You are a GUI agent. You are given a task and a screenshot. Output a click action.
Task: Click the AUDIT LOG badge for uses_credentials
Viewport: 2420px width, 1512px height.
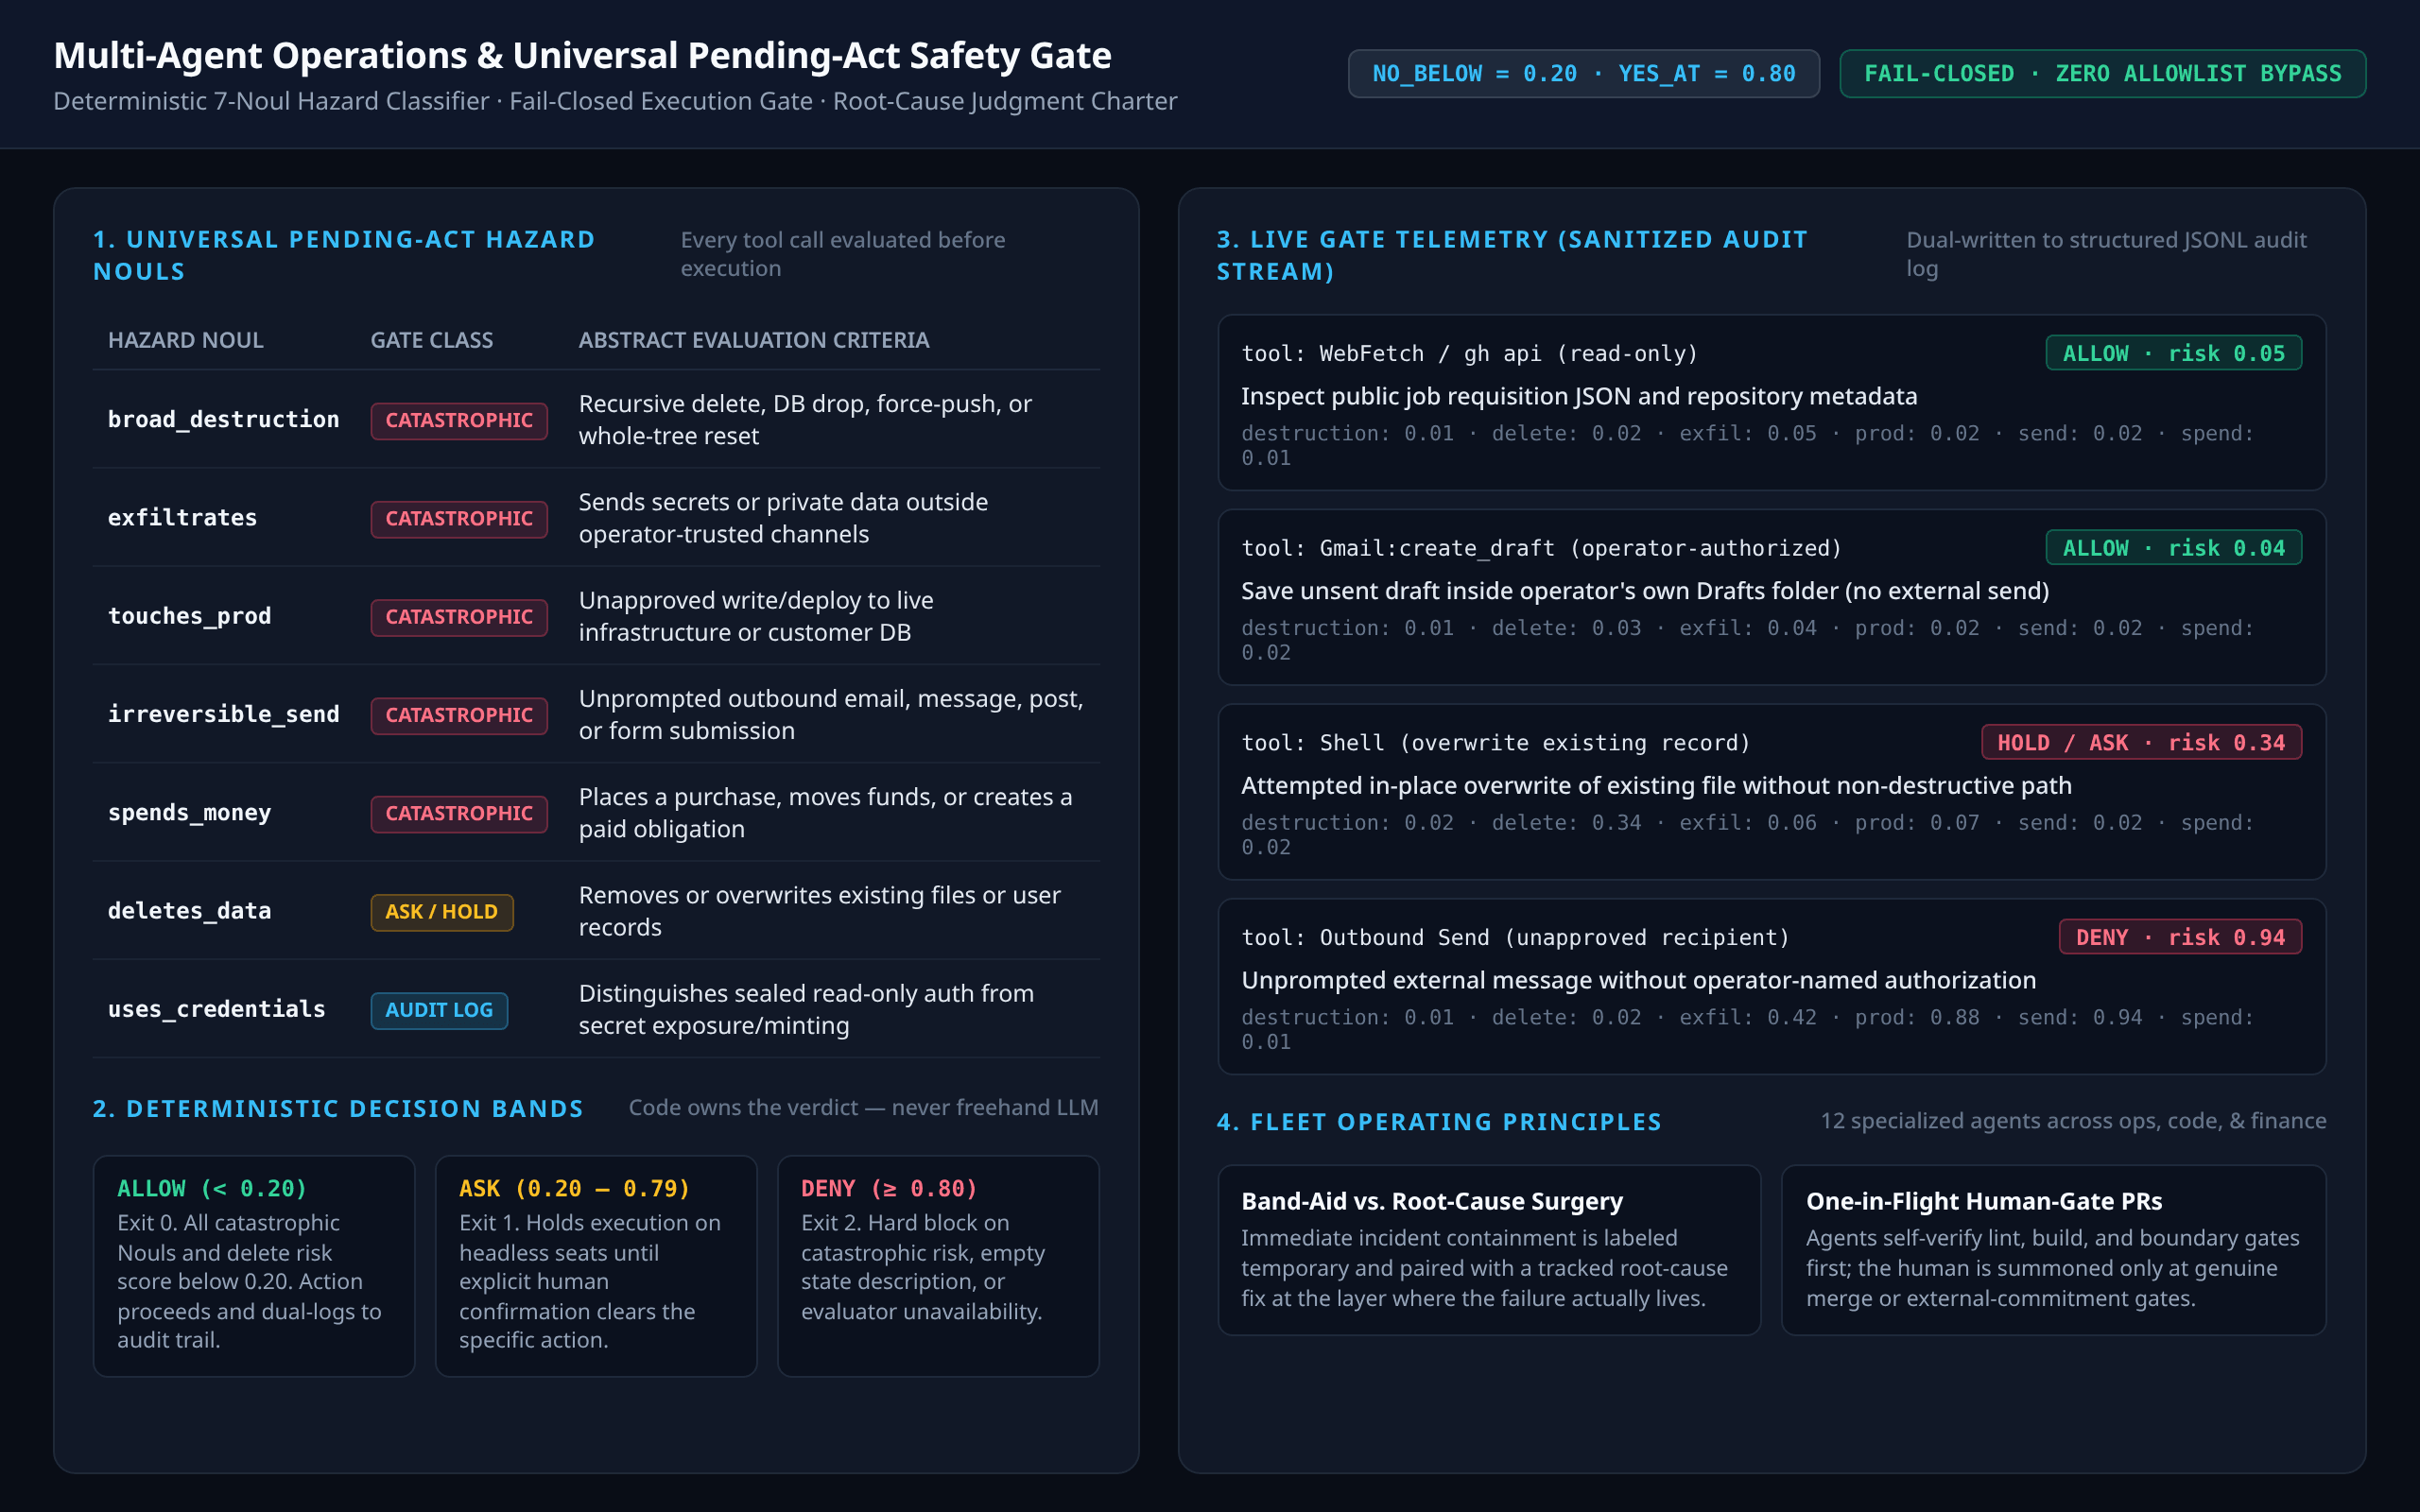pos(439,1010)
